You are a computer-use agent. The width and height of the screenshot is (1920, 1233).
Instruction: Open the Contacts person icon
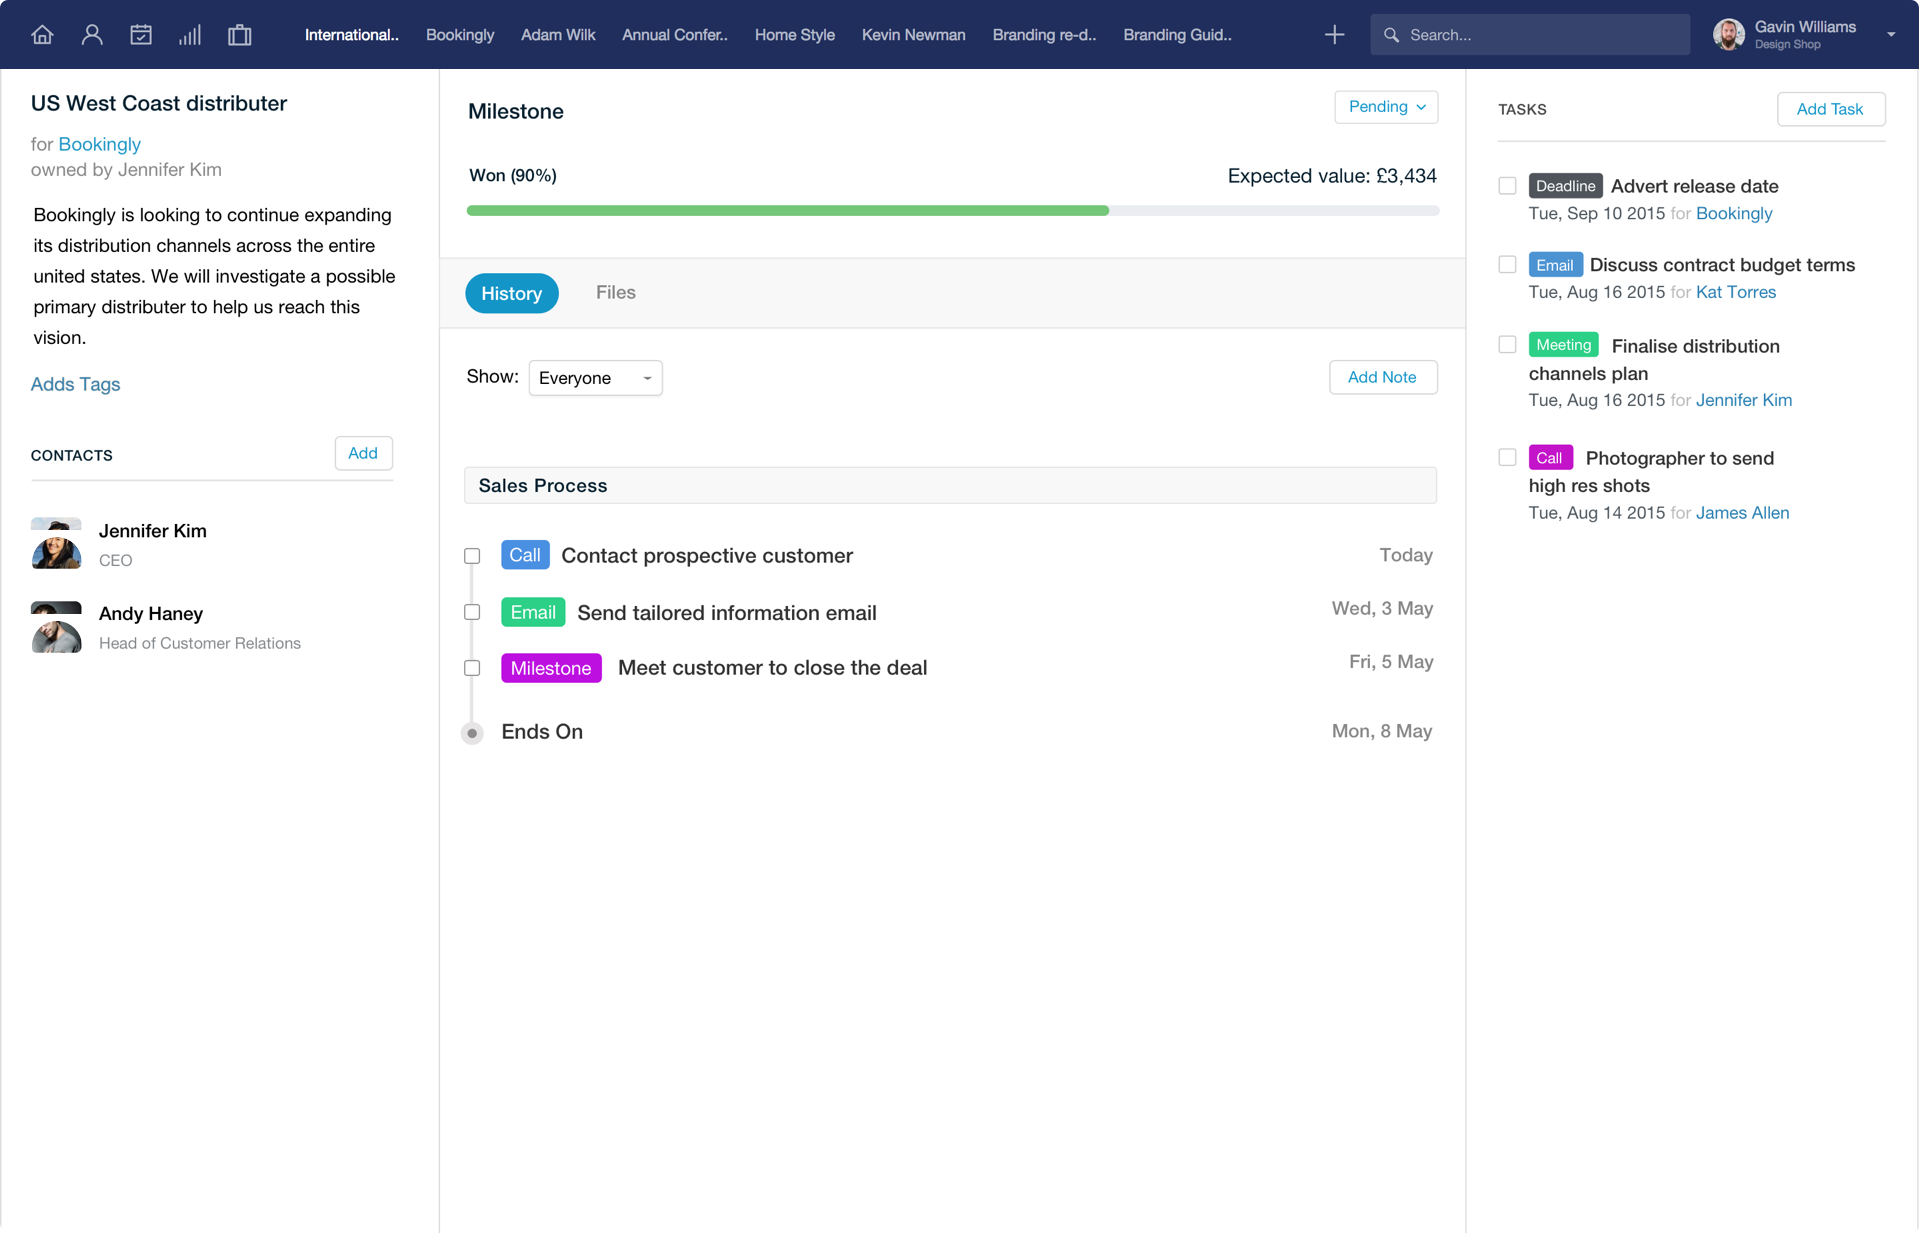(x=92, y=35)
